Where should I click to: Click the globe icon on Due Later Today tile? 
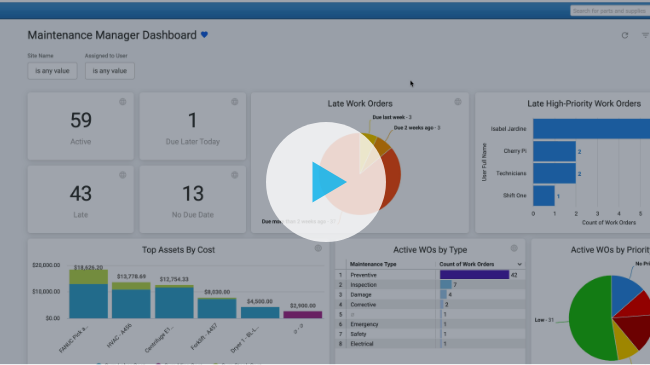coord(235,102)
